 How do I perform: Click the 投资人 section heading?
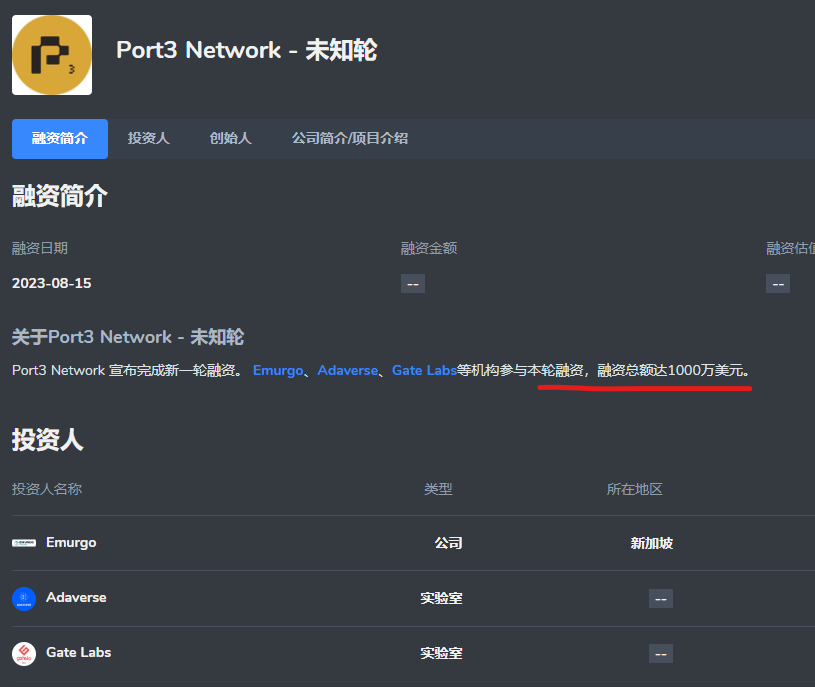pos(48,440)
